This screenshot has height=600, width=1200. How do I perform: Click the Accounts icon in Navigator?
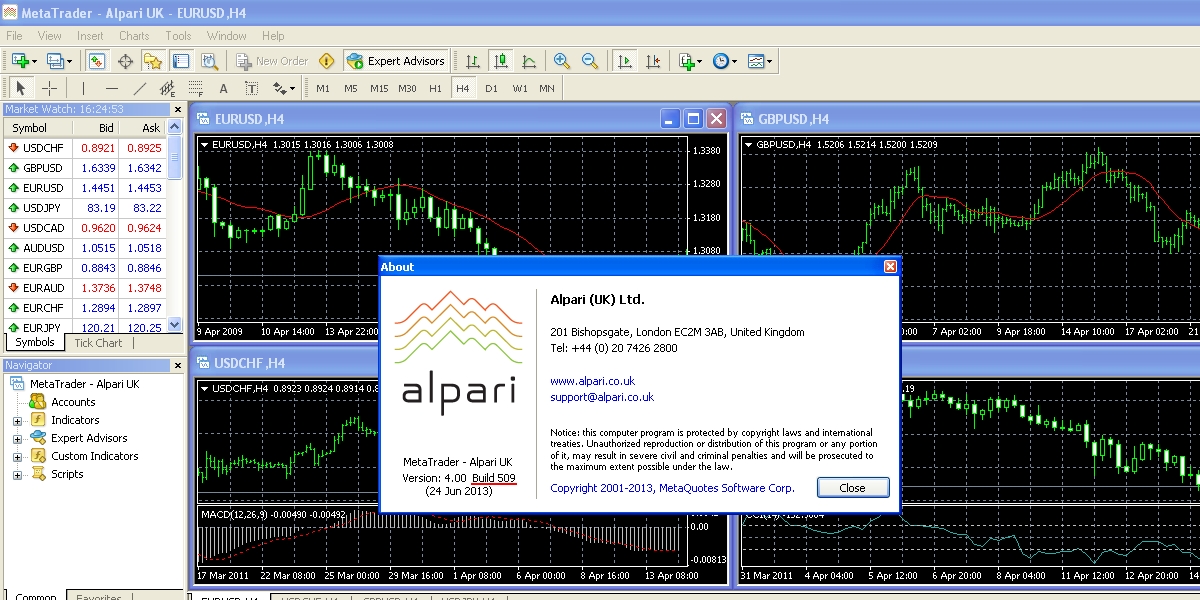pyautogui.click(x=37, y=402)
